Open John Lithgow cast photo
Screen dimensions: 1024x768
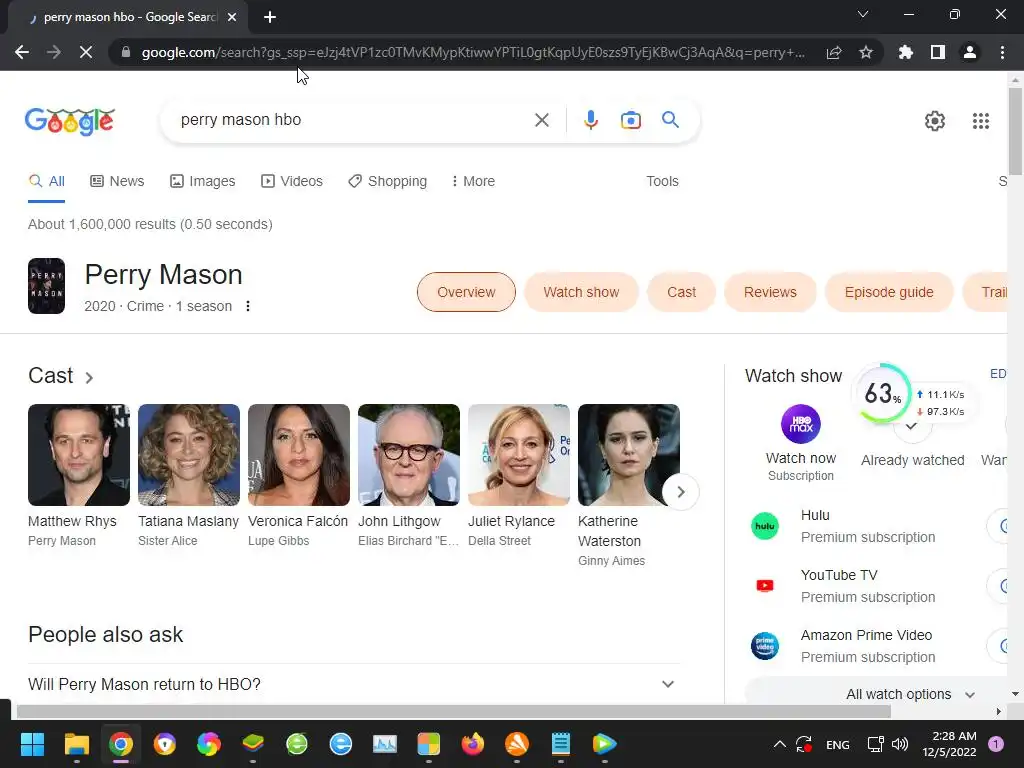point(409,455)
